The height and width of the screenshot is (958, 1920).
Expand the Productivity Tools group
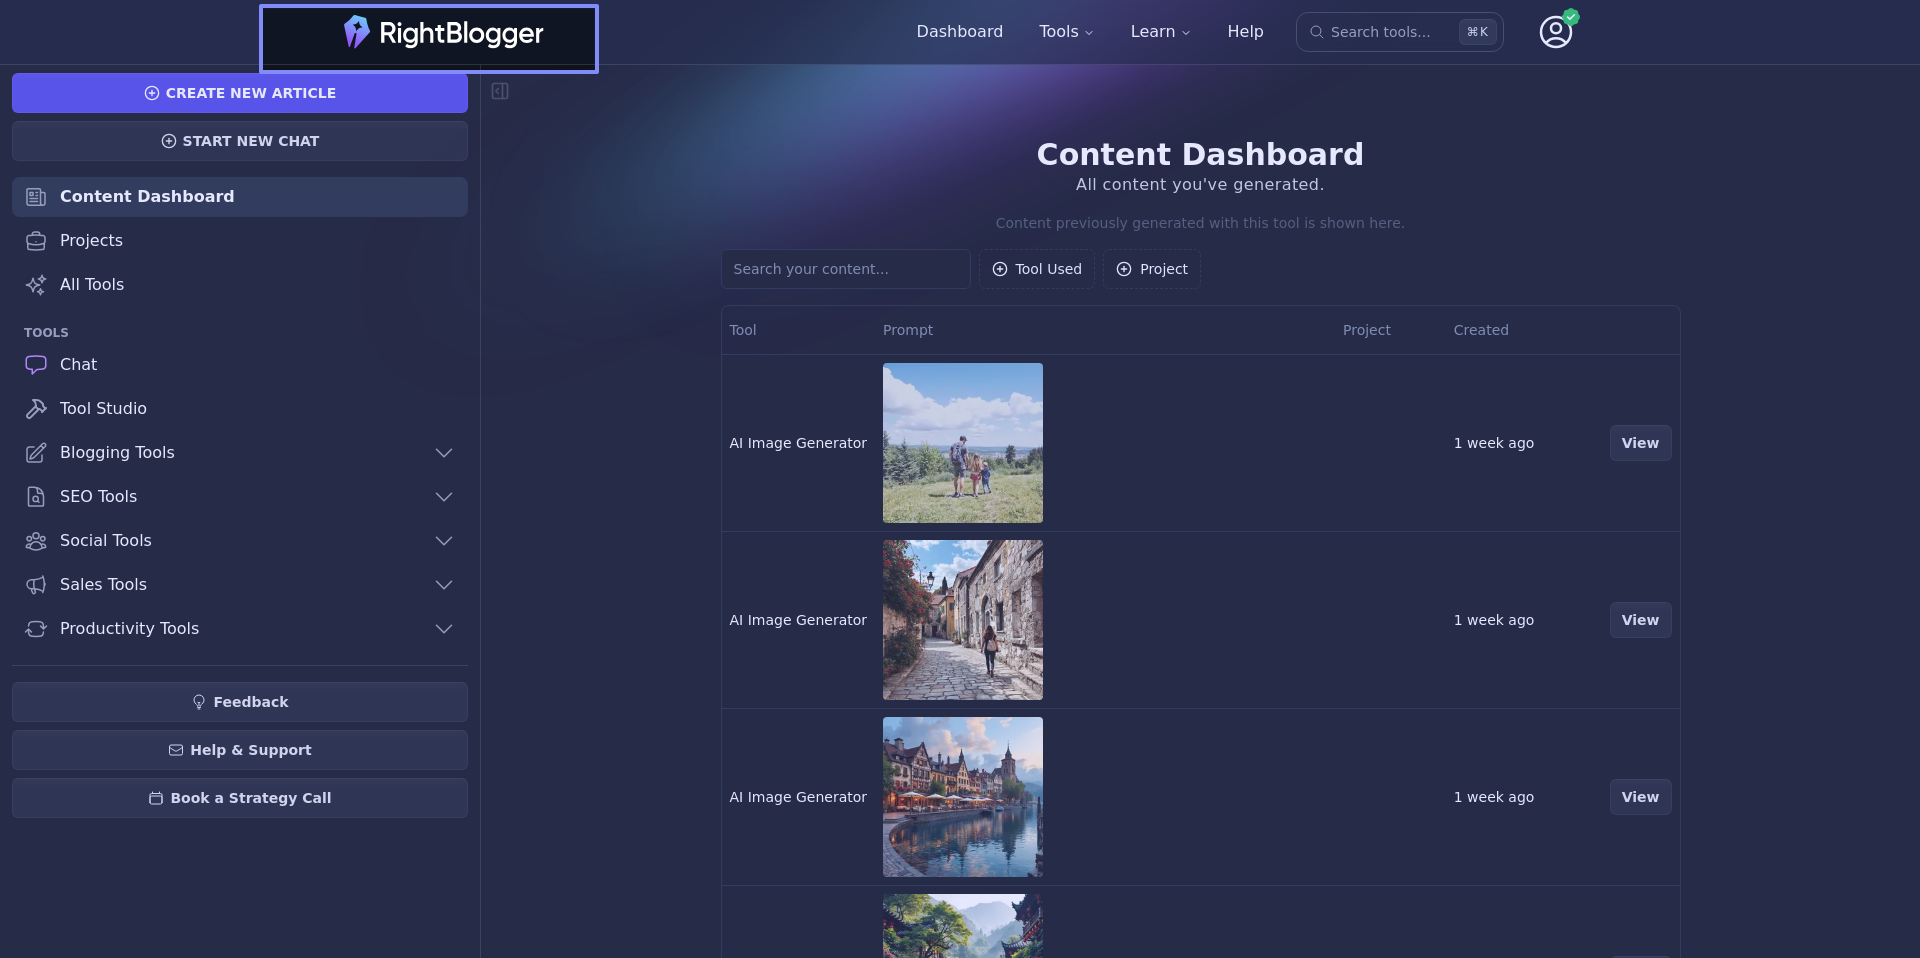pyautogui.click(x=444, y=629)
